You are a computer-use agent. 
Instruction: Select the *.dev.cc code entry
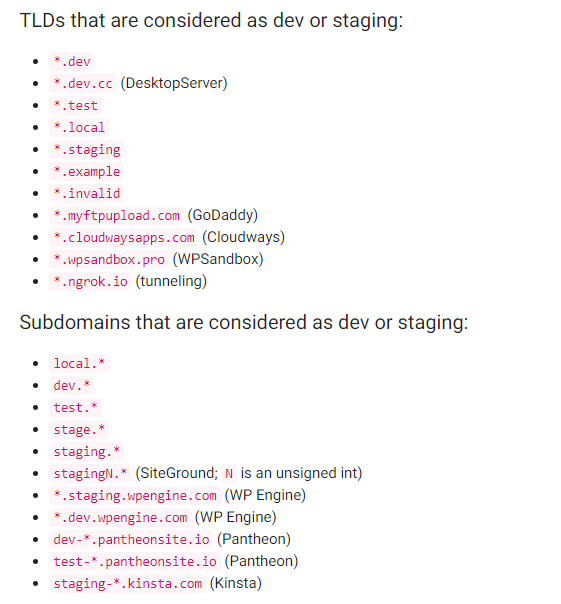[x=82, y=84]
